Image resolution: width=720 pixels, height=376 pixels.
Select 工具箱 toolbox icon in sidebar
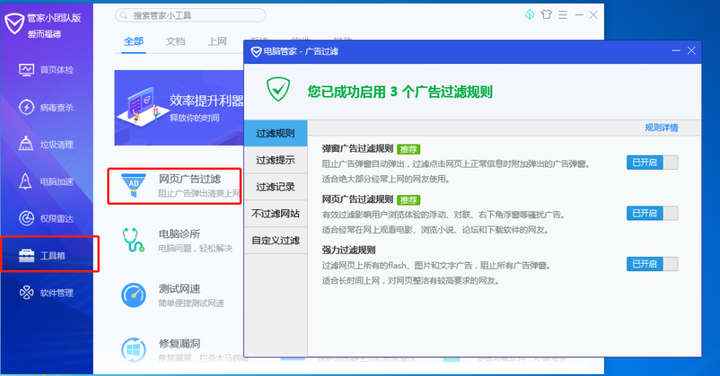26,255
